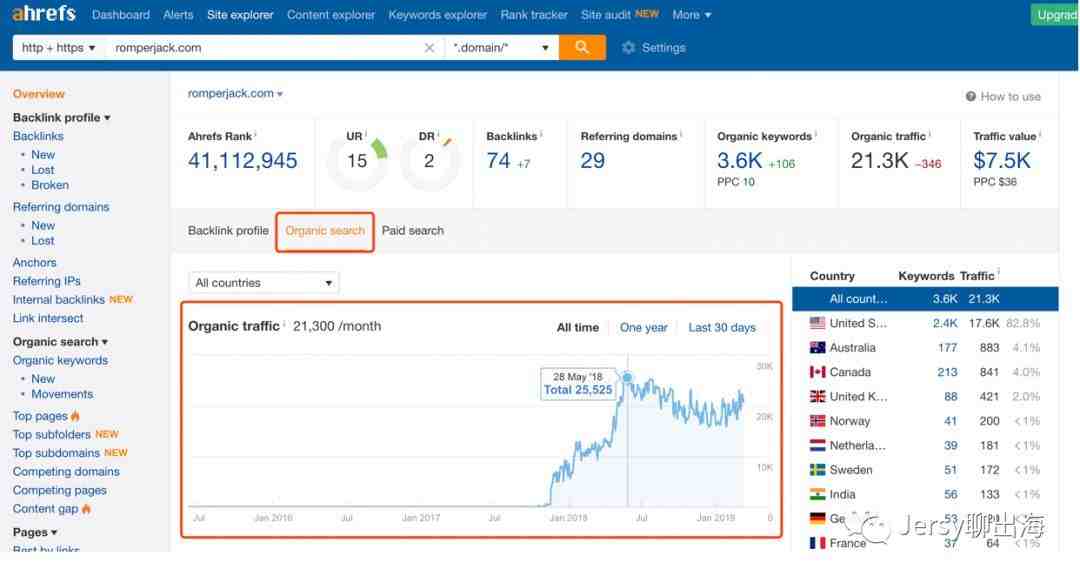Click the flame icon beside Content gap
Viewport: 1080px width, 576px height.
point(86,508)
